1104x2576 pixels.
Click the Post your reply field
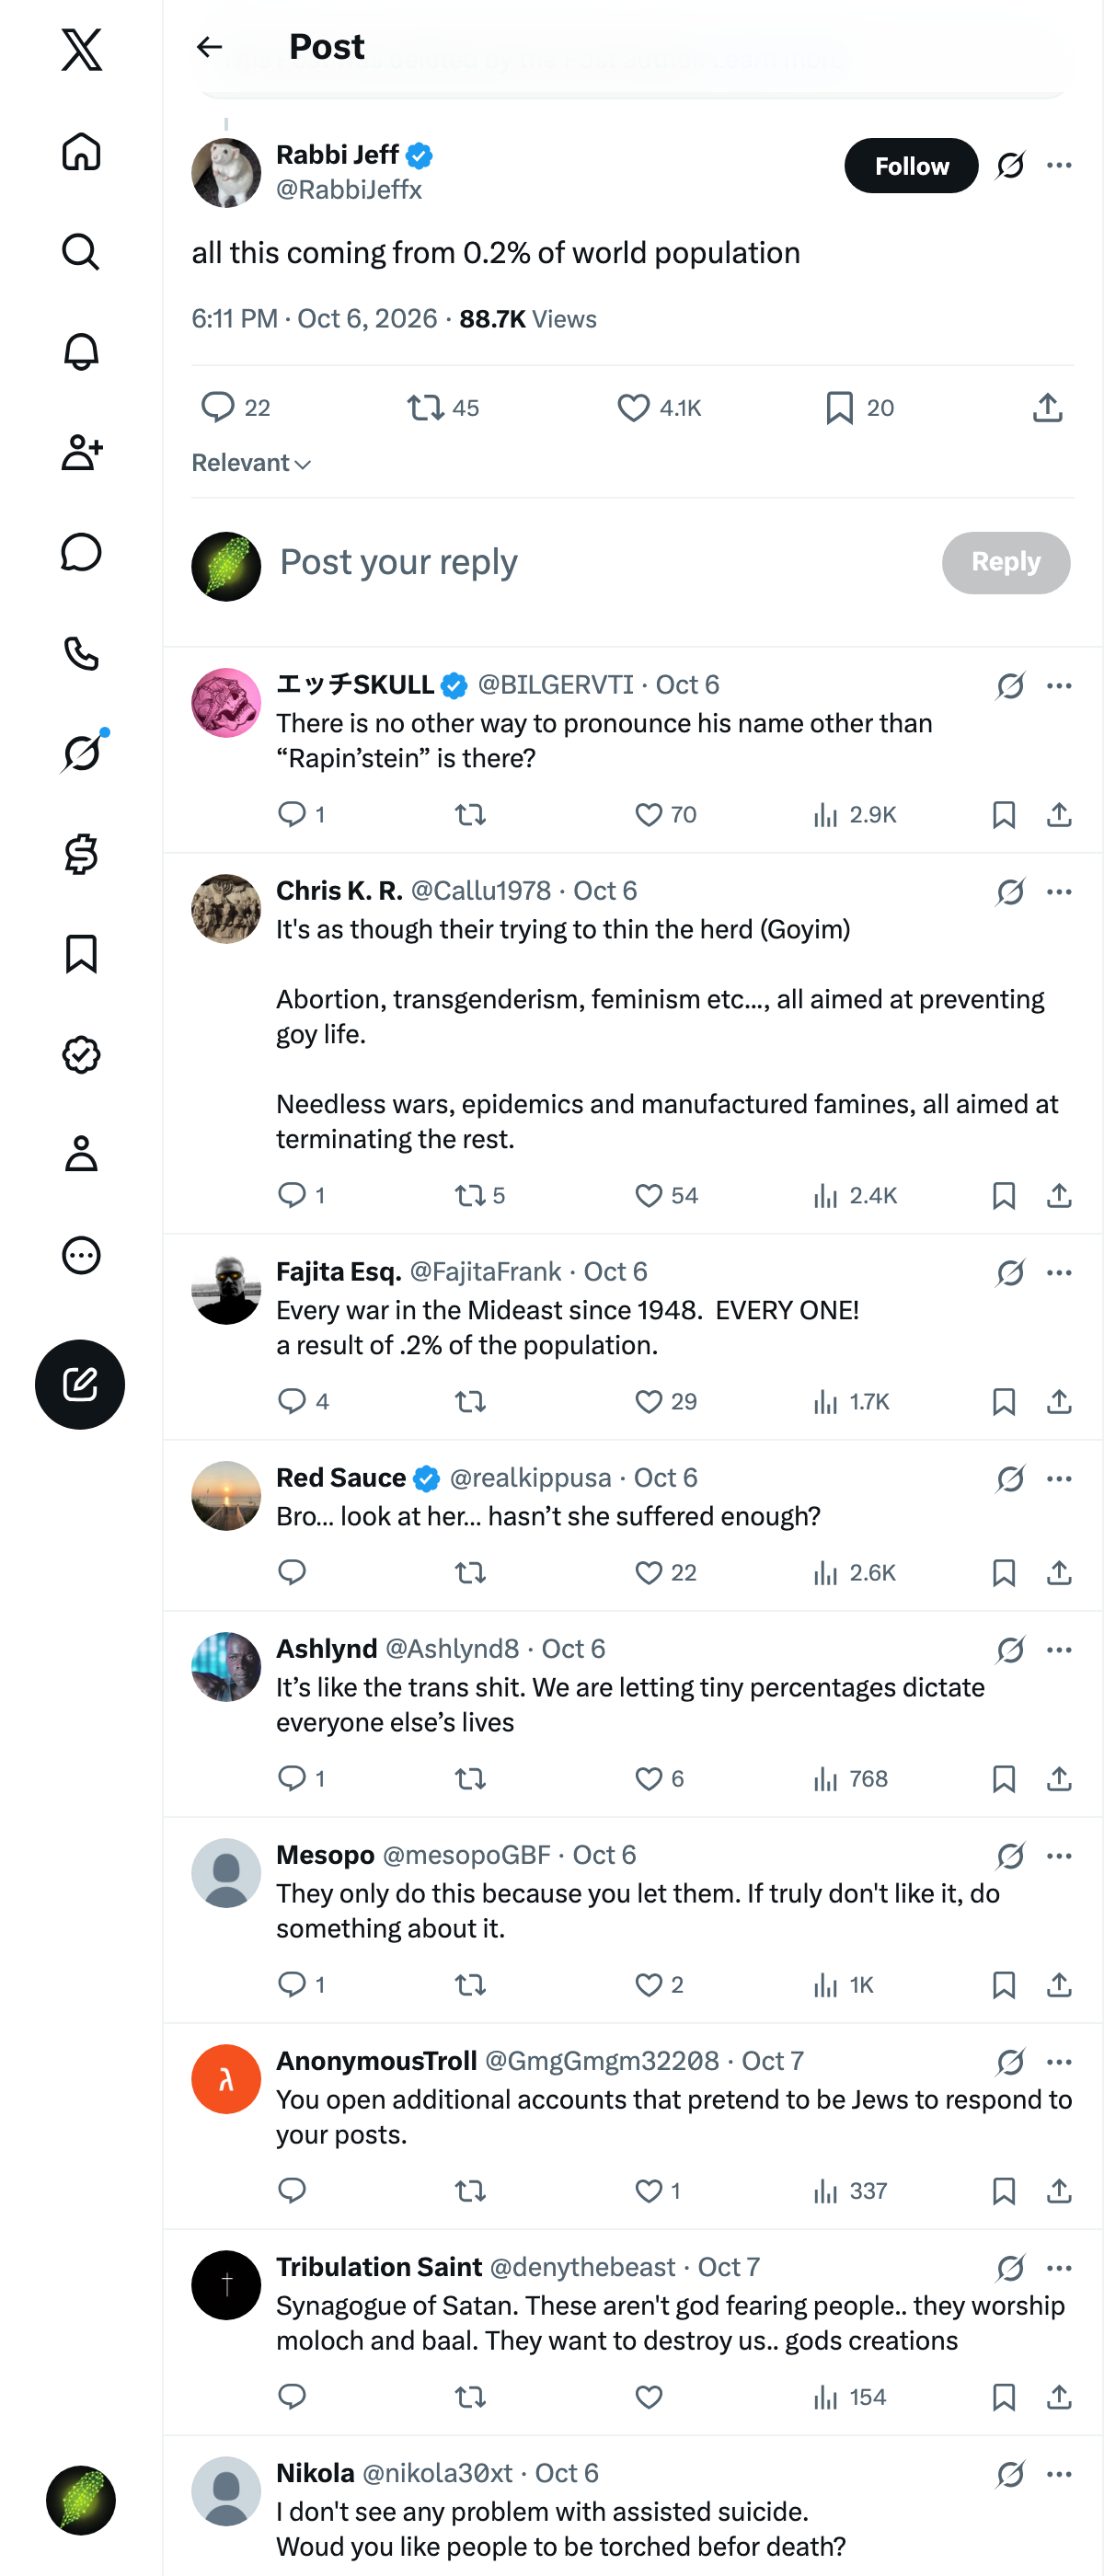[x=600, y=562]
